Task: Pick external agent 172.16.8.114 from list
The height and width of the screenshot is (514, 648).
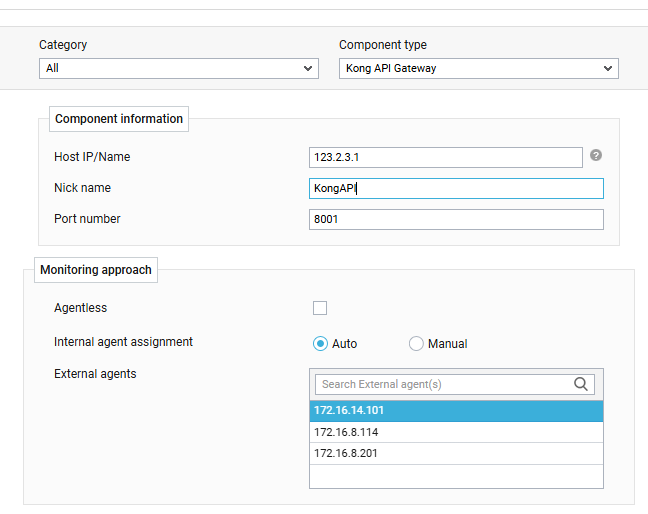Action: [456, 432]
